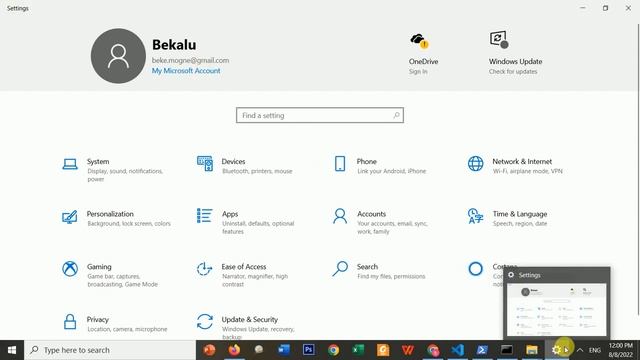The width and height of the screenshot is (640, 360).
Task: Open Update & Security arrows icon
Action: click(x=204, y=322)
